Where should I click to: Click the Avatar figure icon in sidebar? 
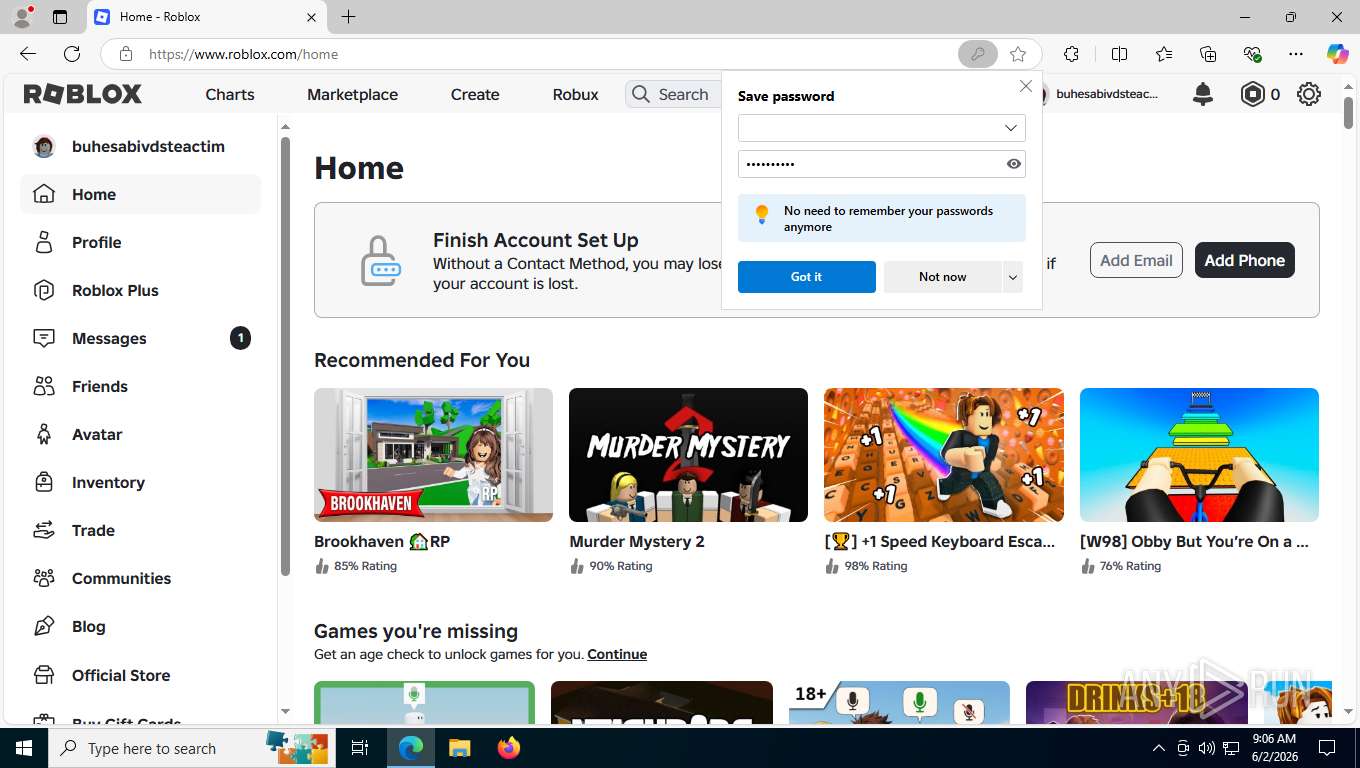coord(43,434)
